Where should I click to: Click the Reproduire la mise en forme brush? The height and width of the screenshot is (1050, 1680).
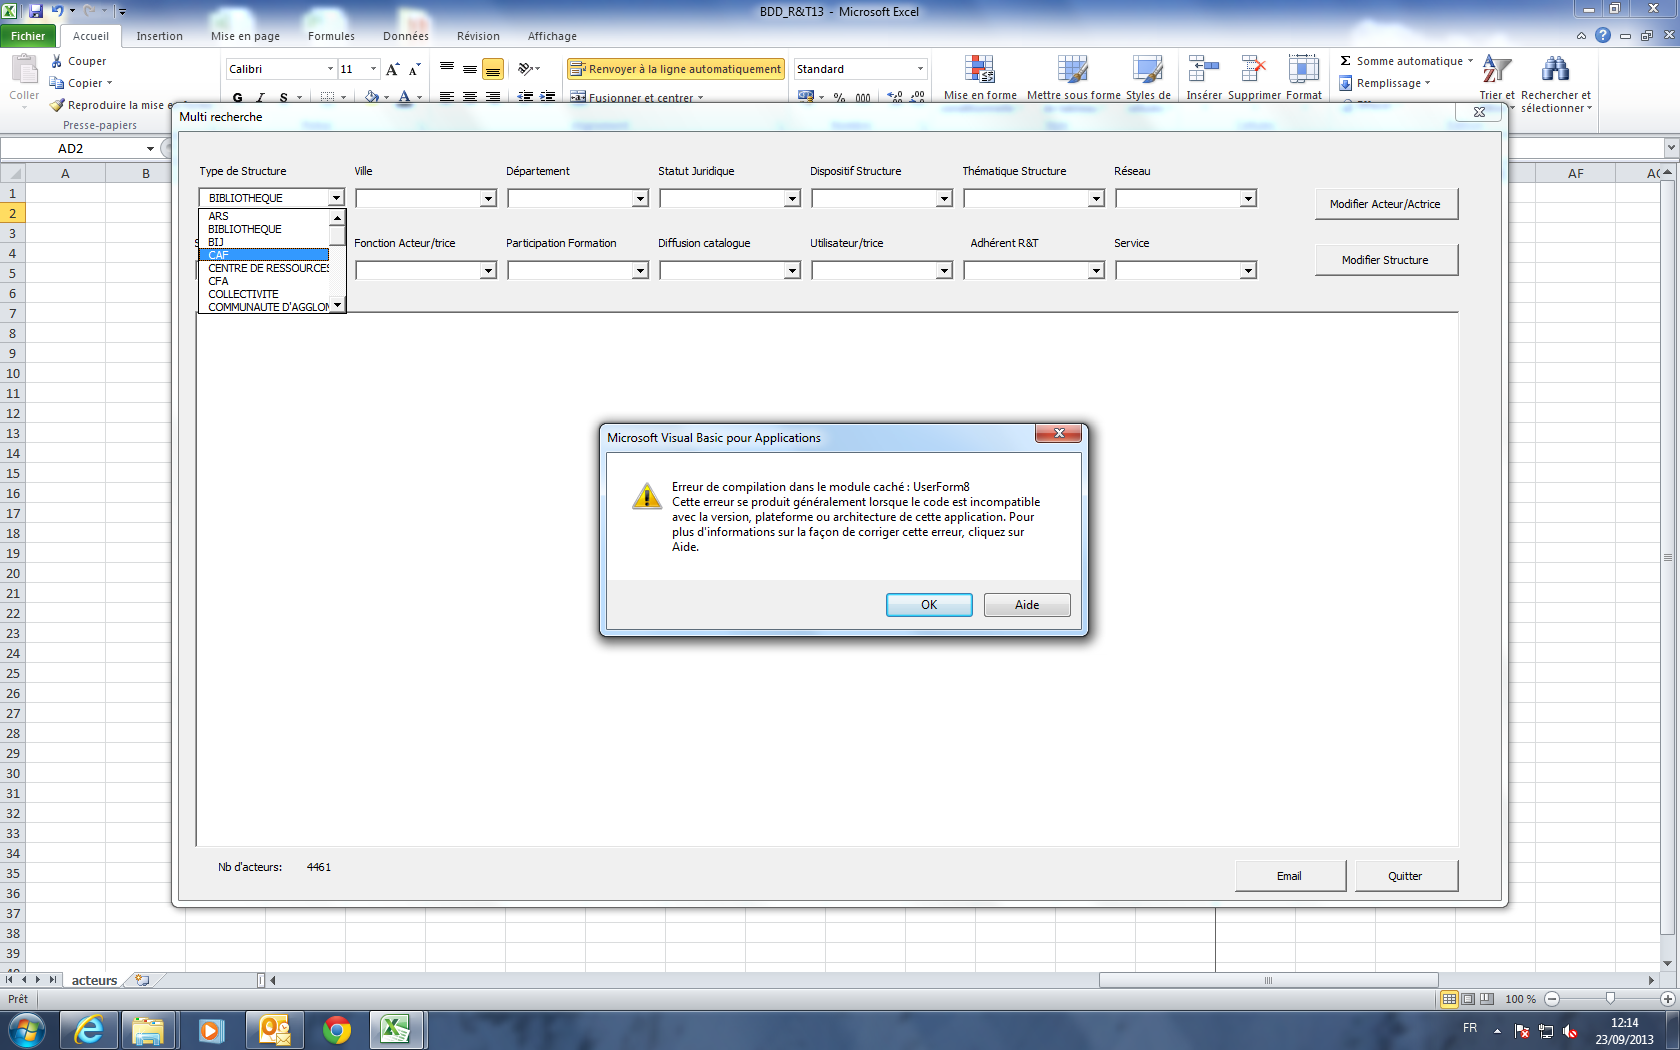(x=57, y=105)
